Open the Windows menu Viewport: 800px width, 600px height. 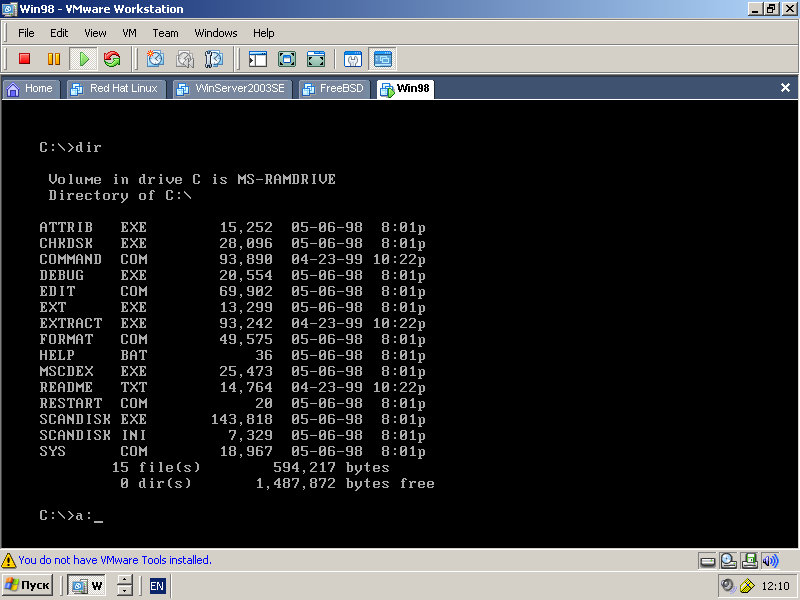(216, 33)
